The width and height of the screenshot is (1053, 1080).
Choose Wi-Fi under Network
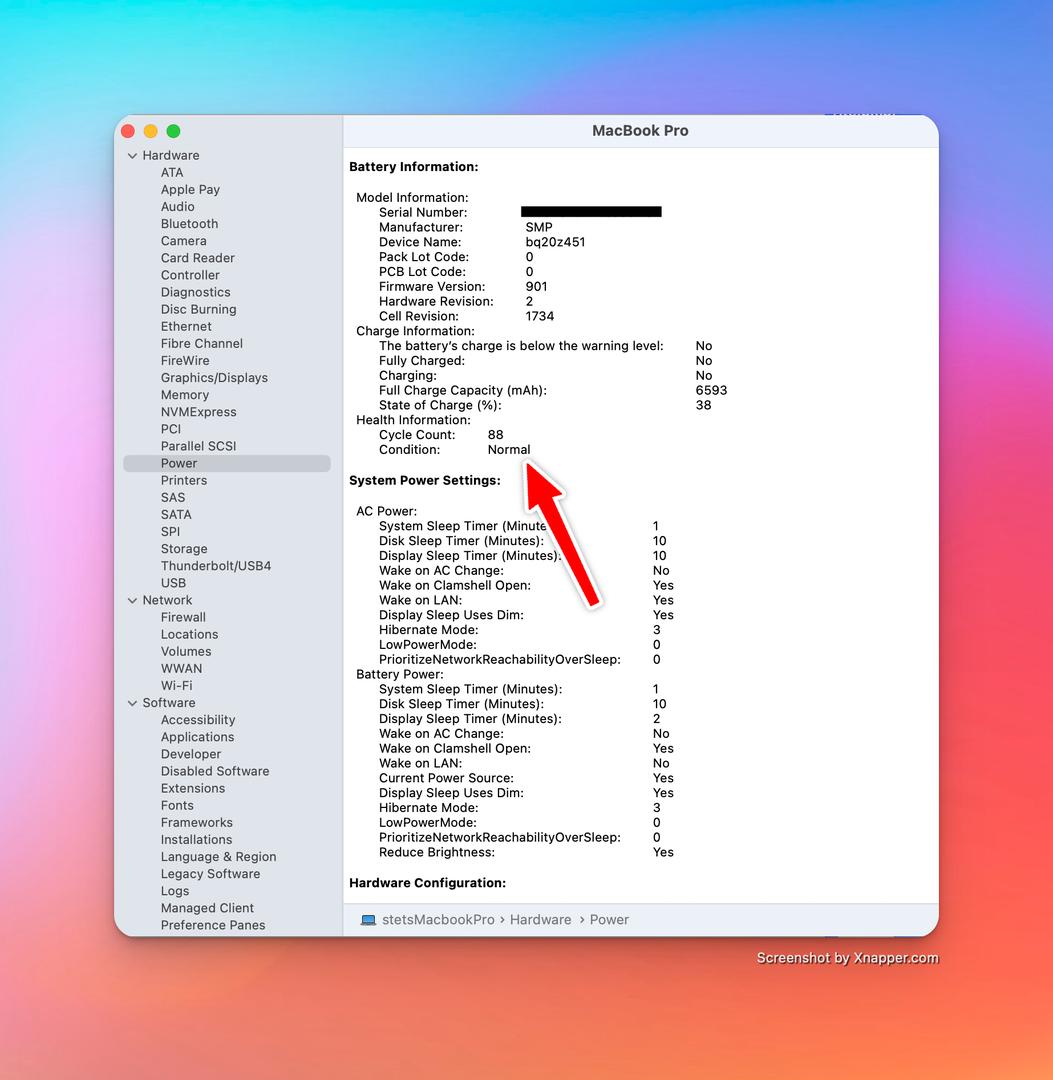(176, 686)
